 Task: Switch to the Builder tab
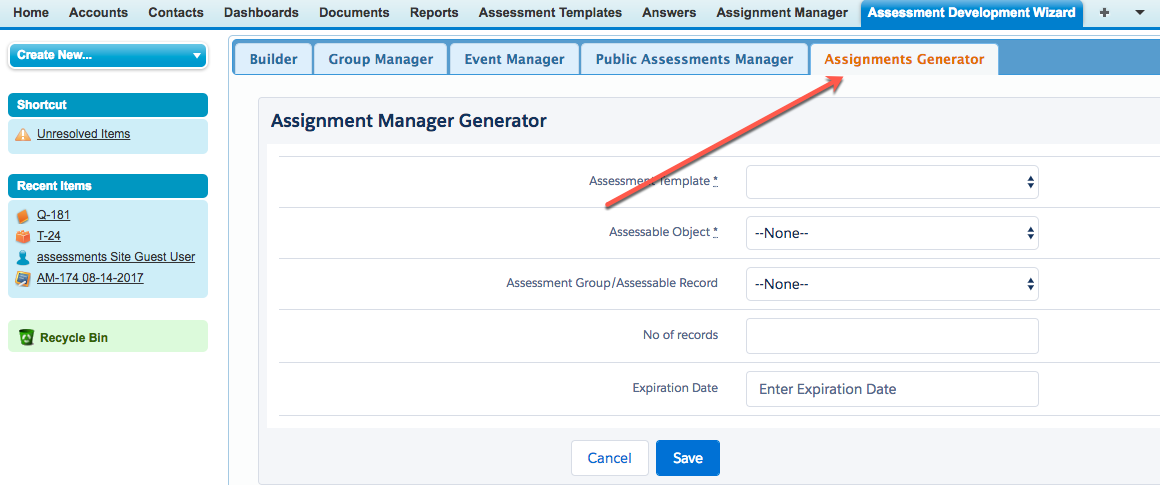click(x=274, y=59)
